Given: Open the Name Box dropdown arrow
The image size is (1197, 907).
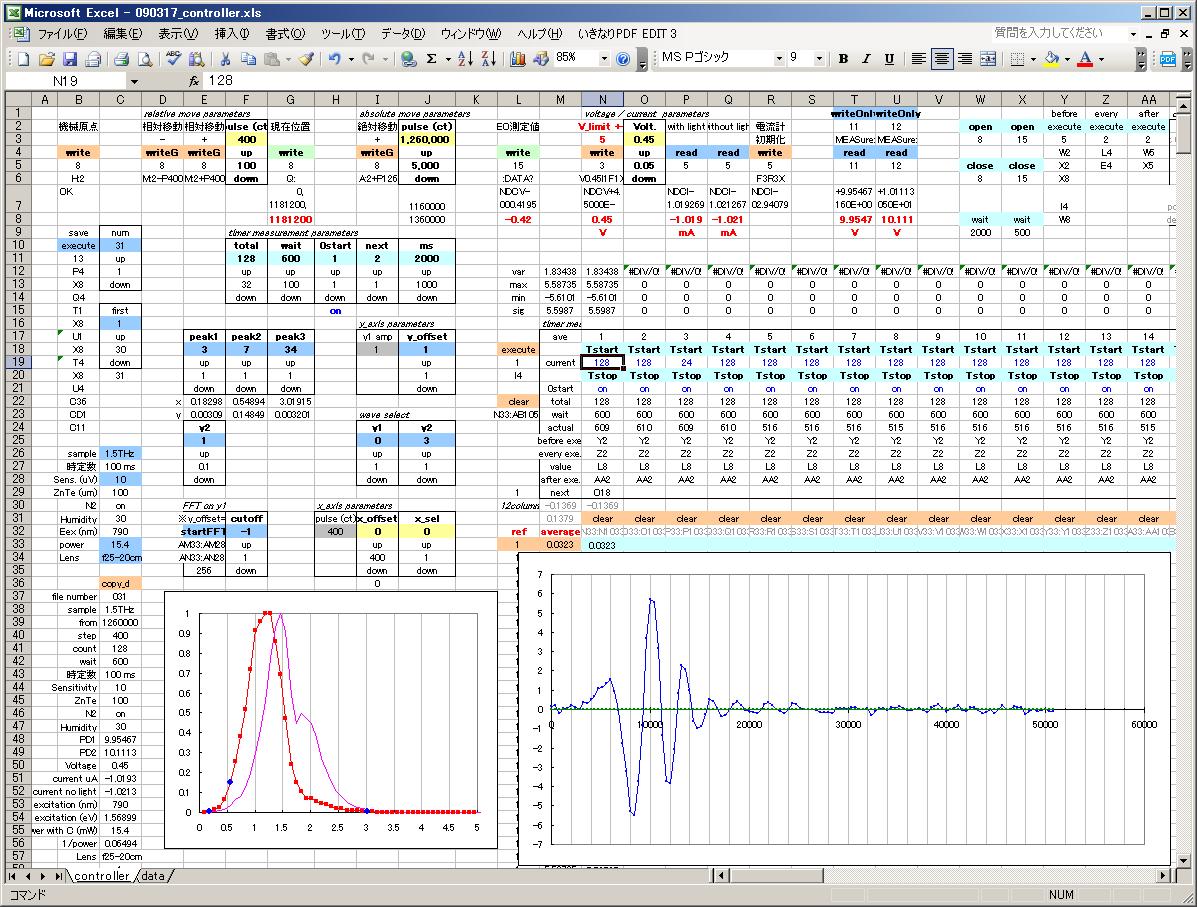Looking at the screenshot, I should tap(134, 80).
